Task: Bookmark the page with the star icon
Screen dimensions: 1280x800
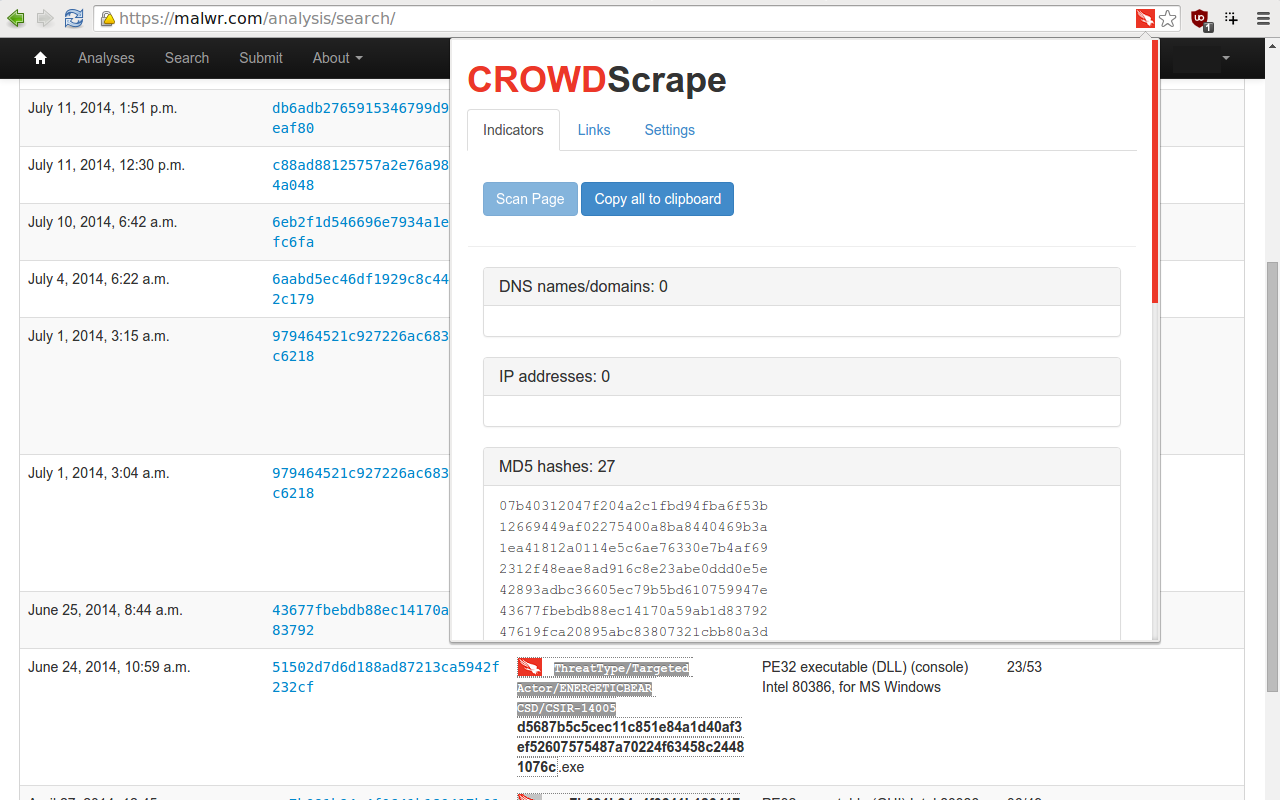Action: coord(1167,17)
